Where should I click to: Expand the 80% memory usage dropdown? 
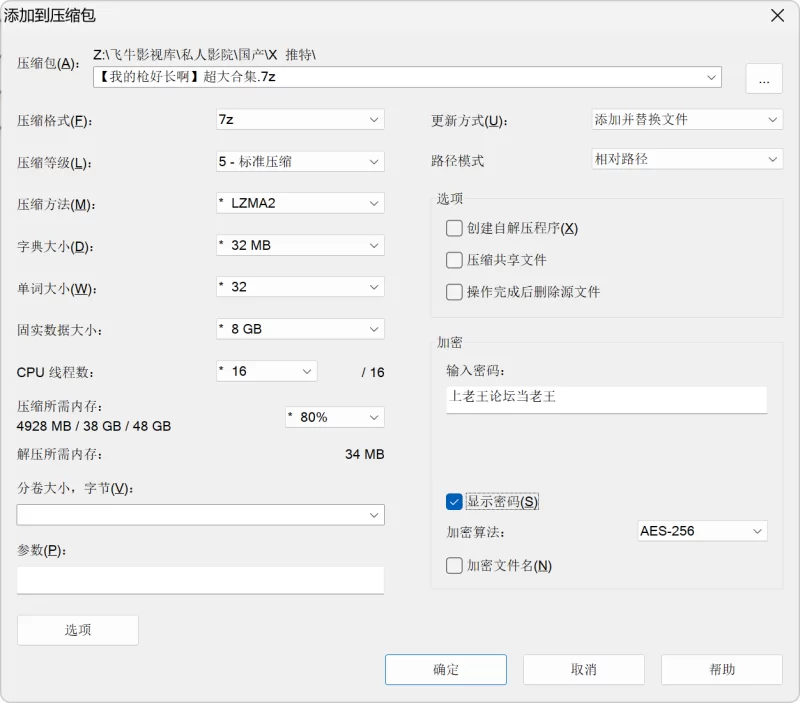click(334, 417)
